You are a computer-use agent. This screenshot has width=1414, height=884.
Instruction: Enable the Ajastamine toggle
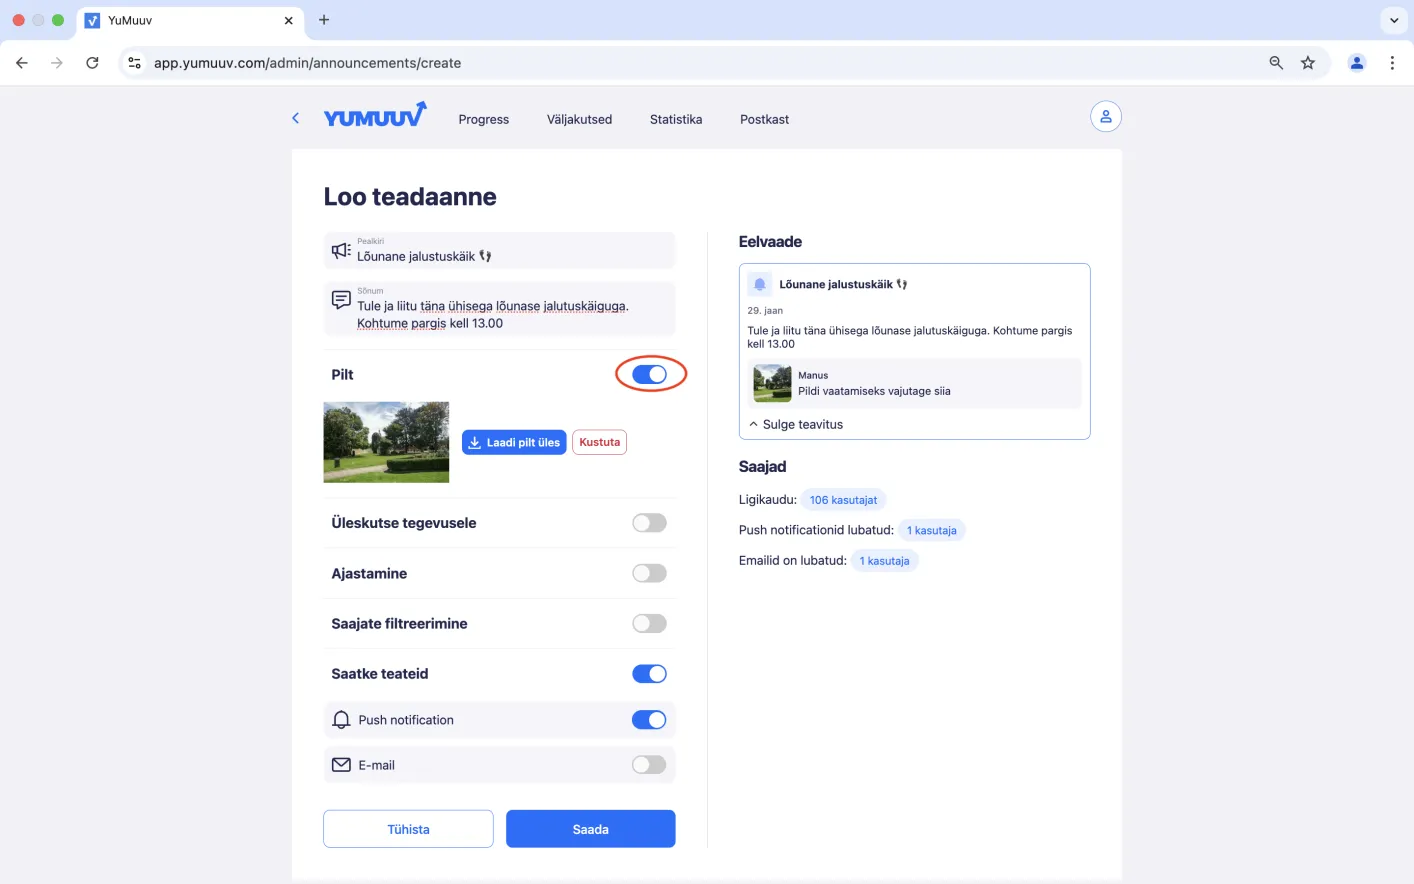[649, 573]
